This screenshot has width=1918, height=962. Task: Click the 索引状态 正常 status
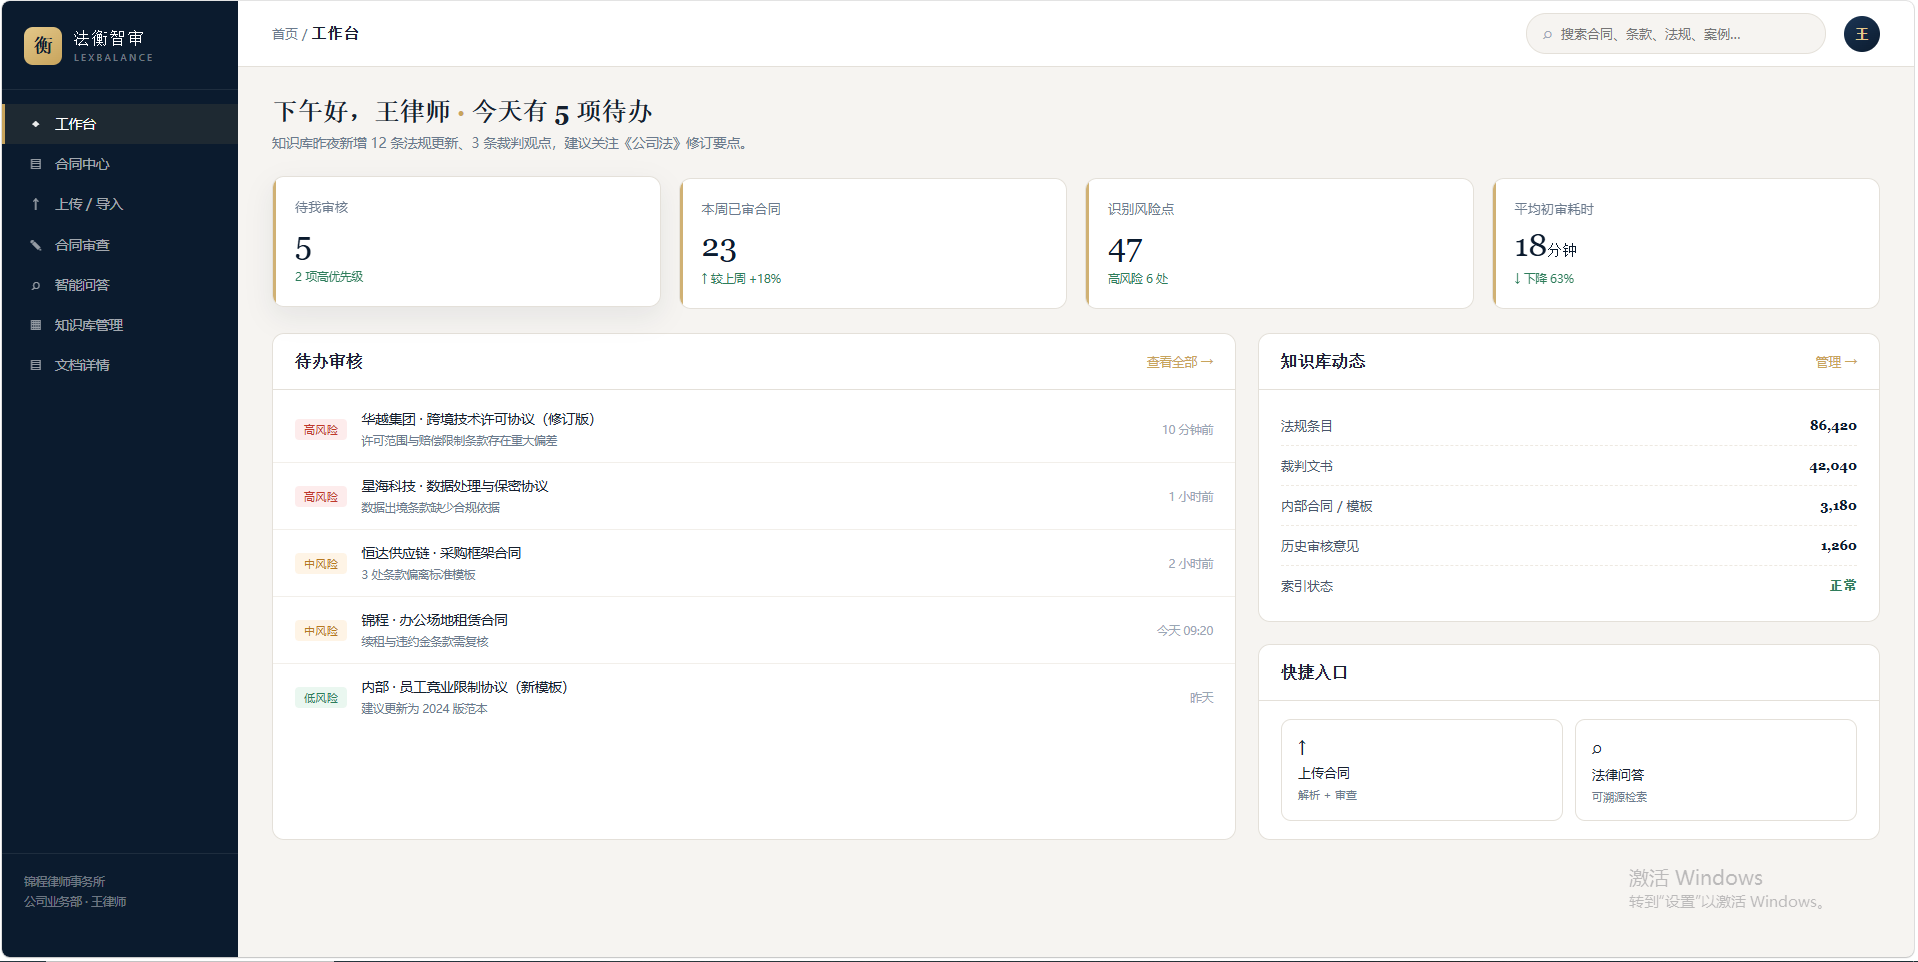click(x=1843, y=586)
